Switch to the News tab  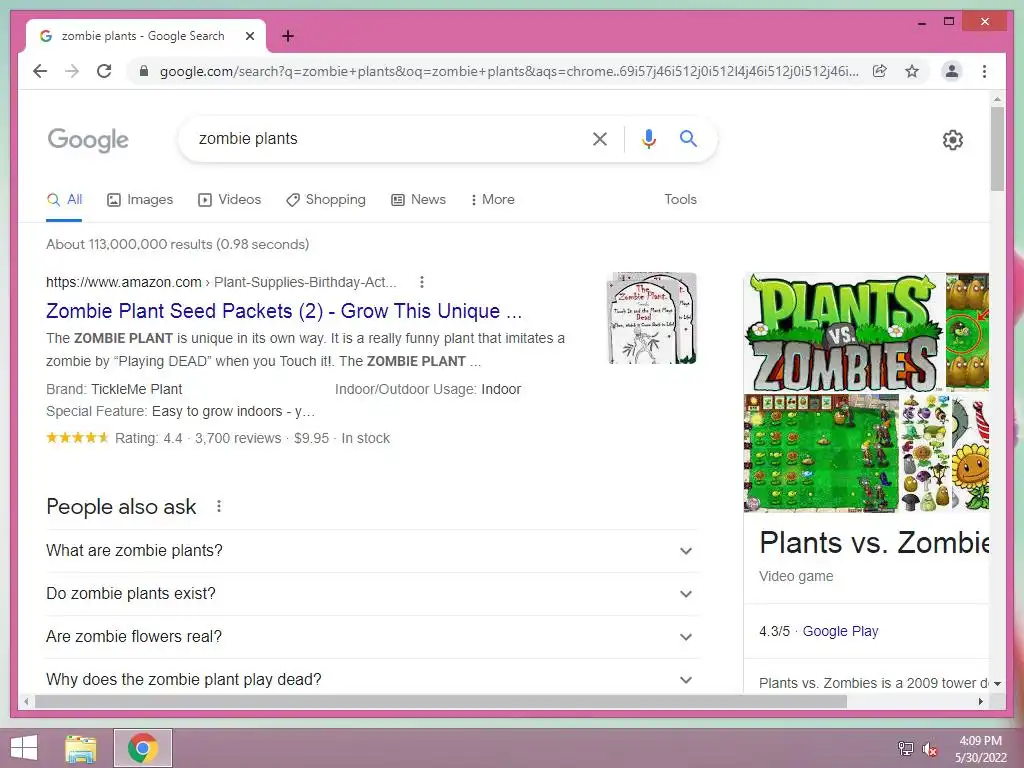418,200
